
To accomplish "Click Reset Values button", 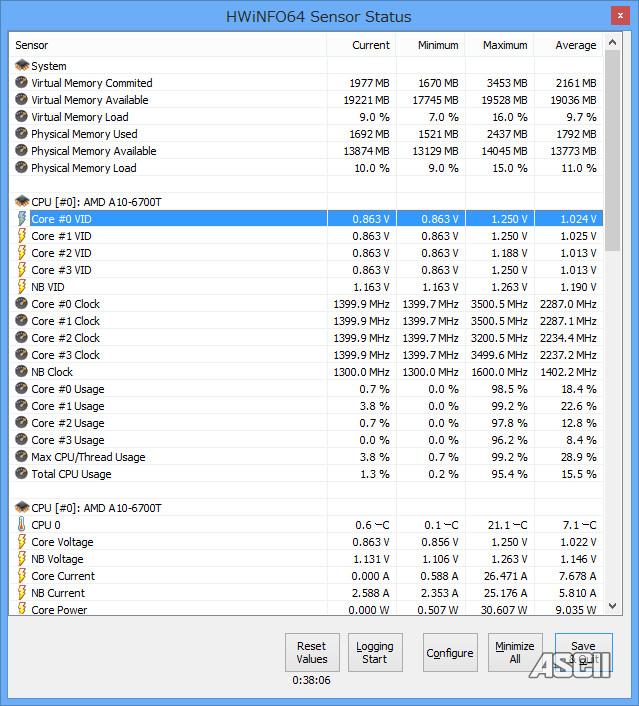I will (x=312, y=652).
